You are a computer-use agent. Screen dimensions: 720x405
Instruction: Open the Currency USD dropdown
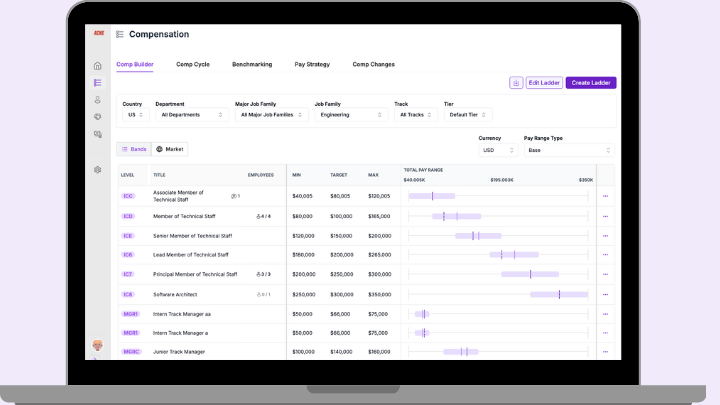[497, 150]
